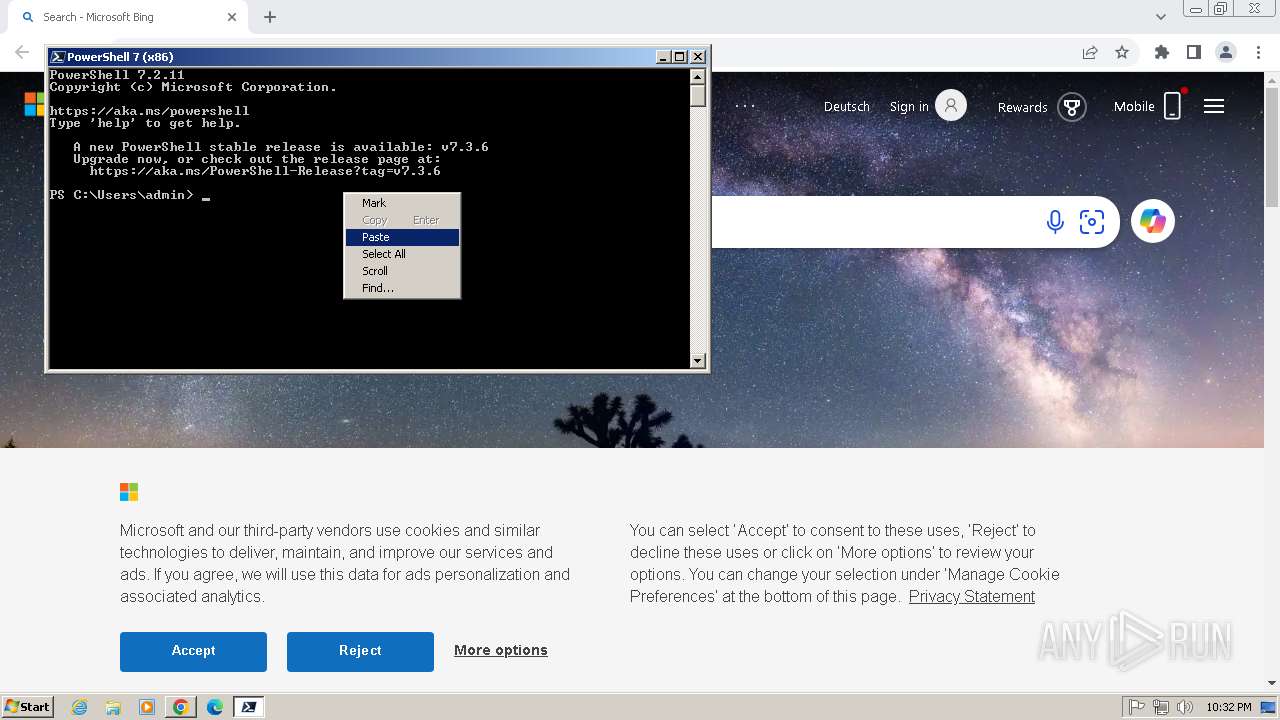Open Microsoft Edge from taskbar
This screenshot has height=720, width=1280.
(215, 707)
